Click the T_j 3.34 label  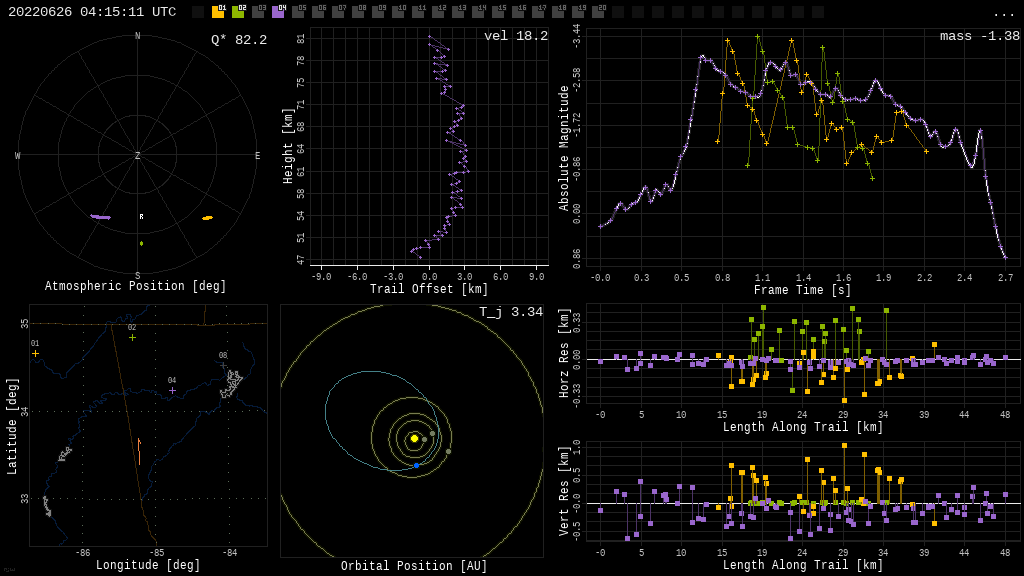point(510,312)
